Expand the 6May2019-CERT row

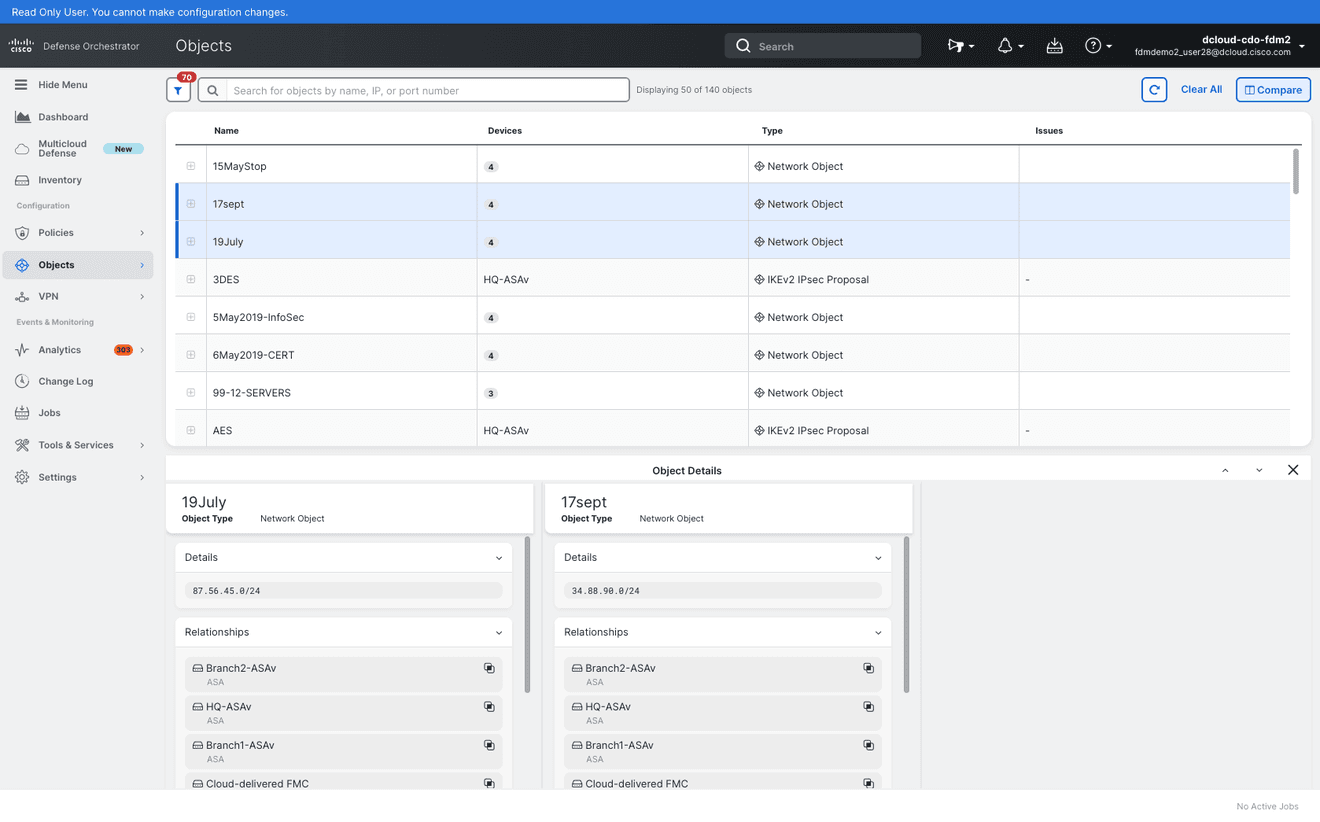tap(191, 355)
